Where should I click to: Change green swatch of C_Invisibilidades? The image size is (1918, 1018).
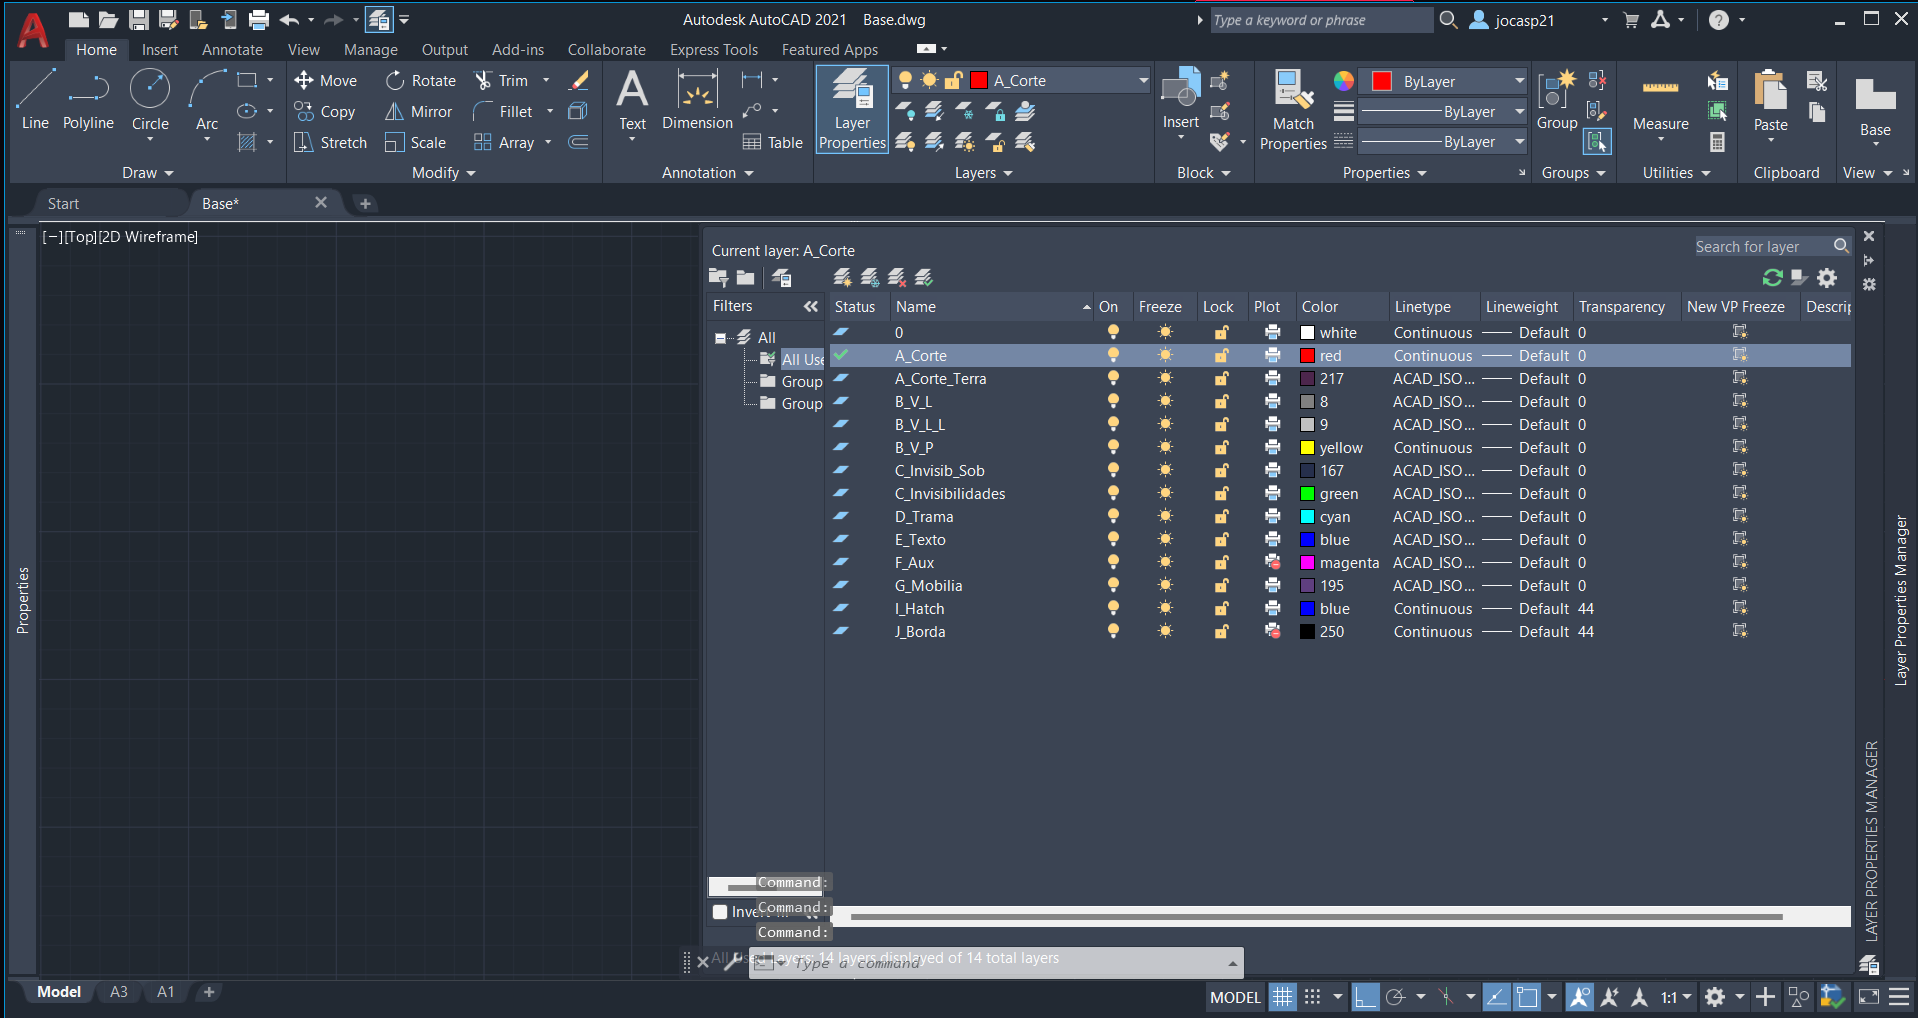coord(1306,493)
